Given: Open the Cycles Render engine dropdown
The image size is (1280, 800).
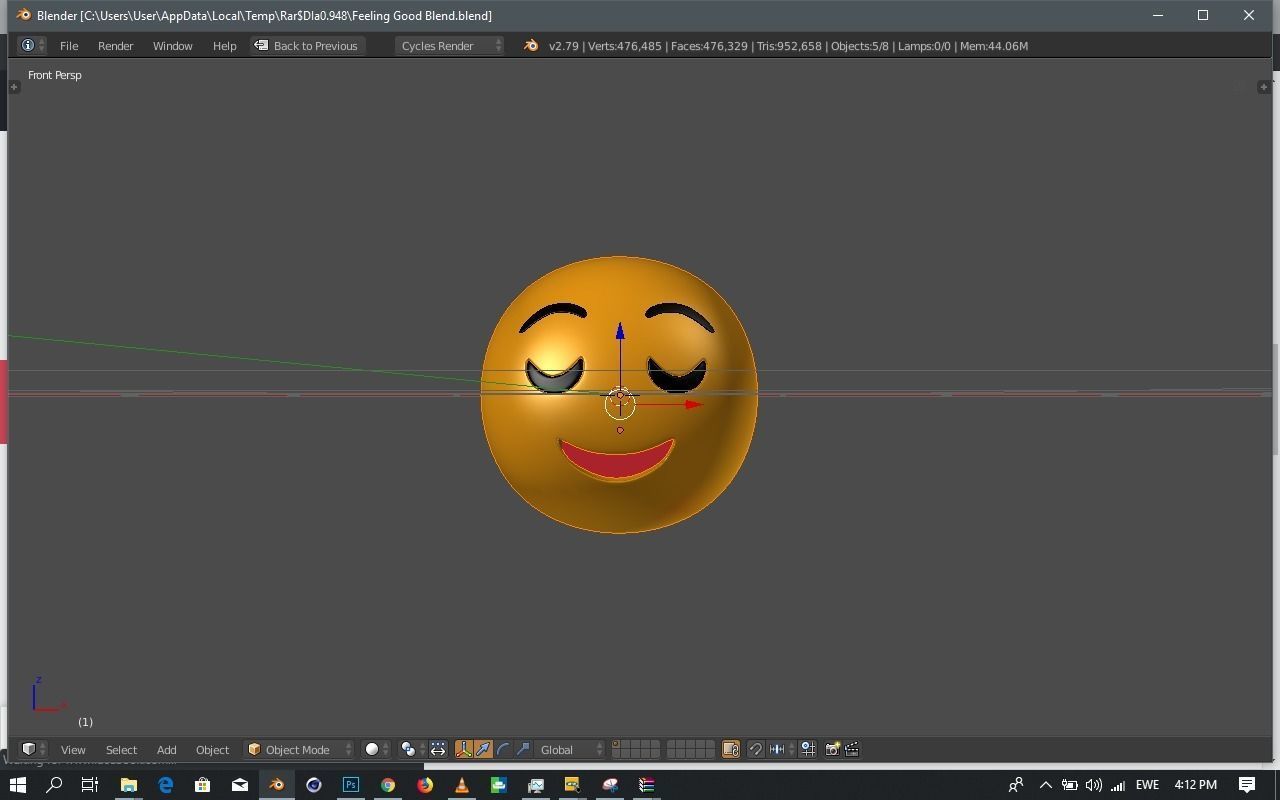Looking at the screenshot, I should click(450, 46).
